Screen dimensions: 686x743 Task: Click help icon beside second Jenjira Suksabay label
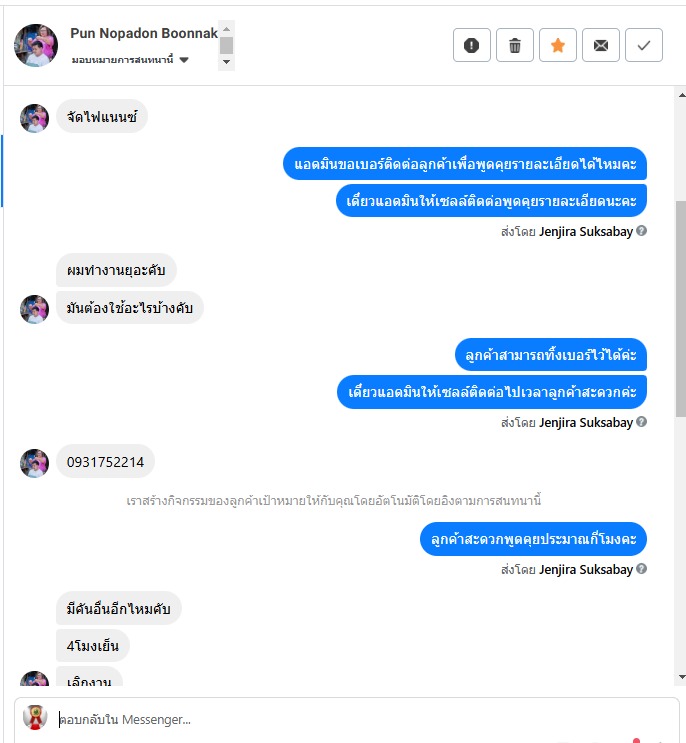click(641, 422)
